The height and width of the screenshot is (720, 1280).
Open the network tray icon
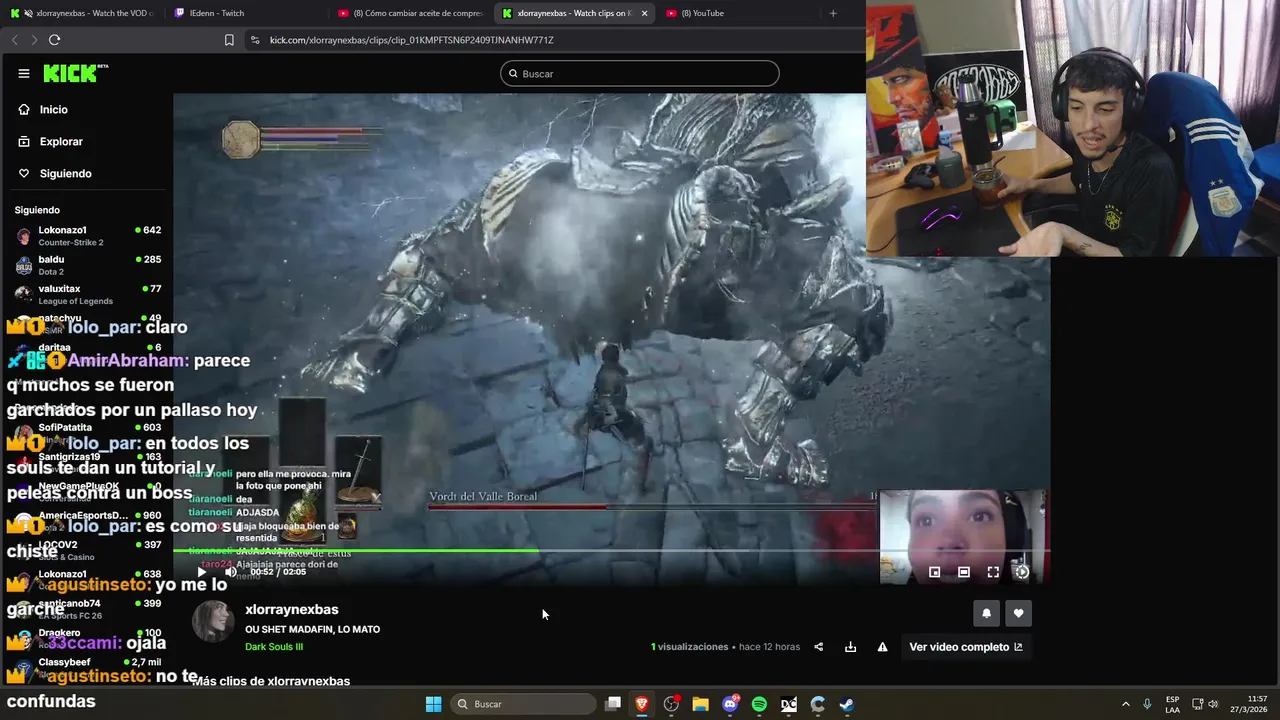pos(1198,704)
